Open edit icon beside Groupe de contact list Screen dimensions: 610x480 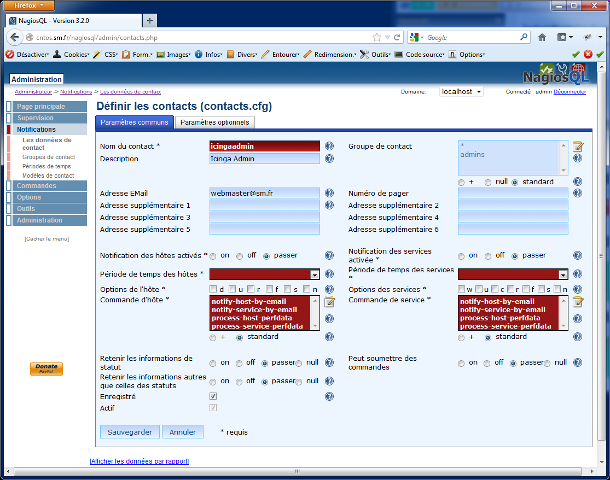tap(578, 146)
